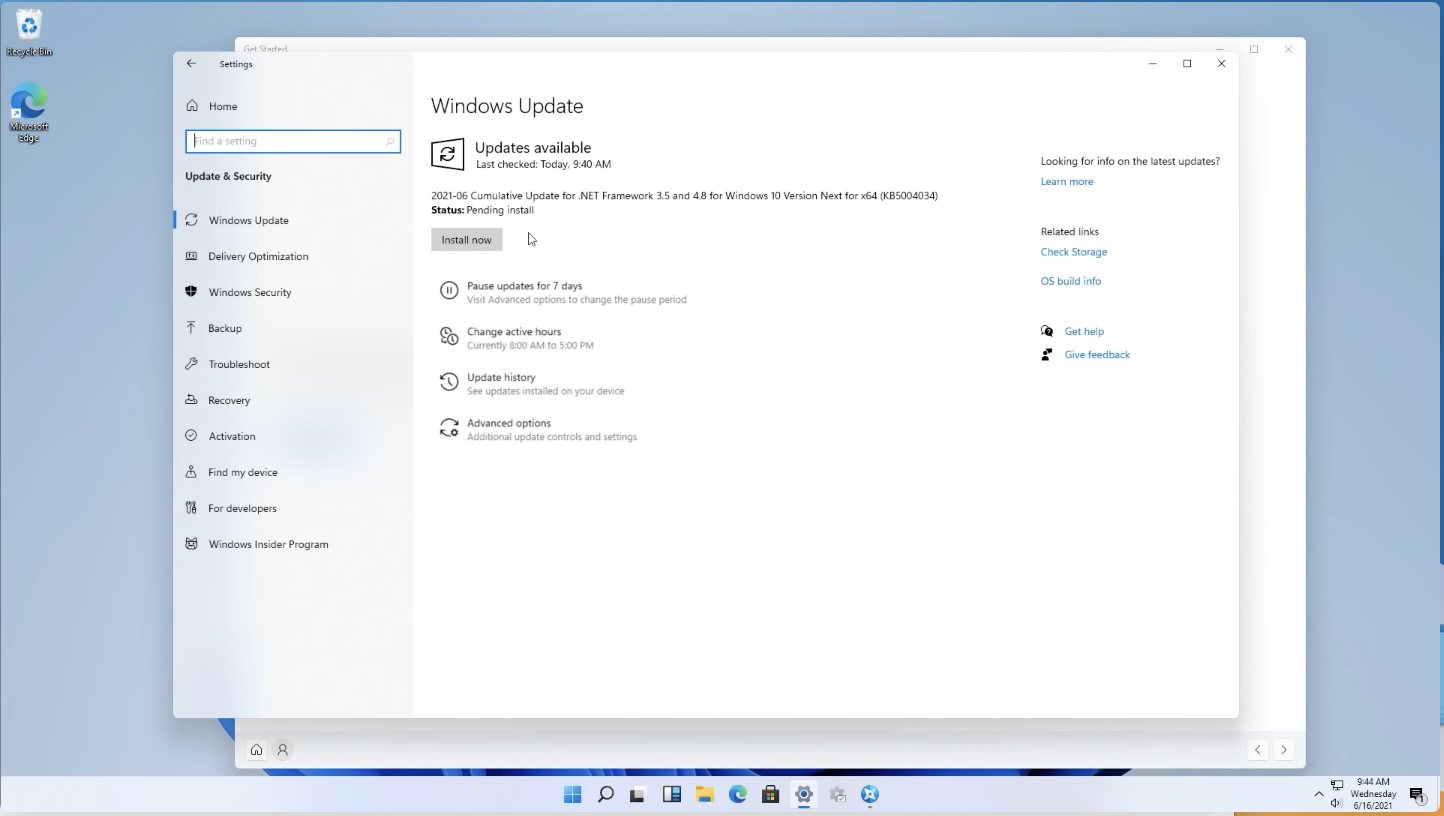The height and width of the screenshot is (816, 1444).
Task: Click the 'Related links' label
Action: click(1070, 232)
